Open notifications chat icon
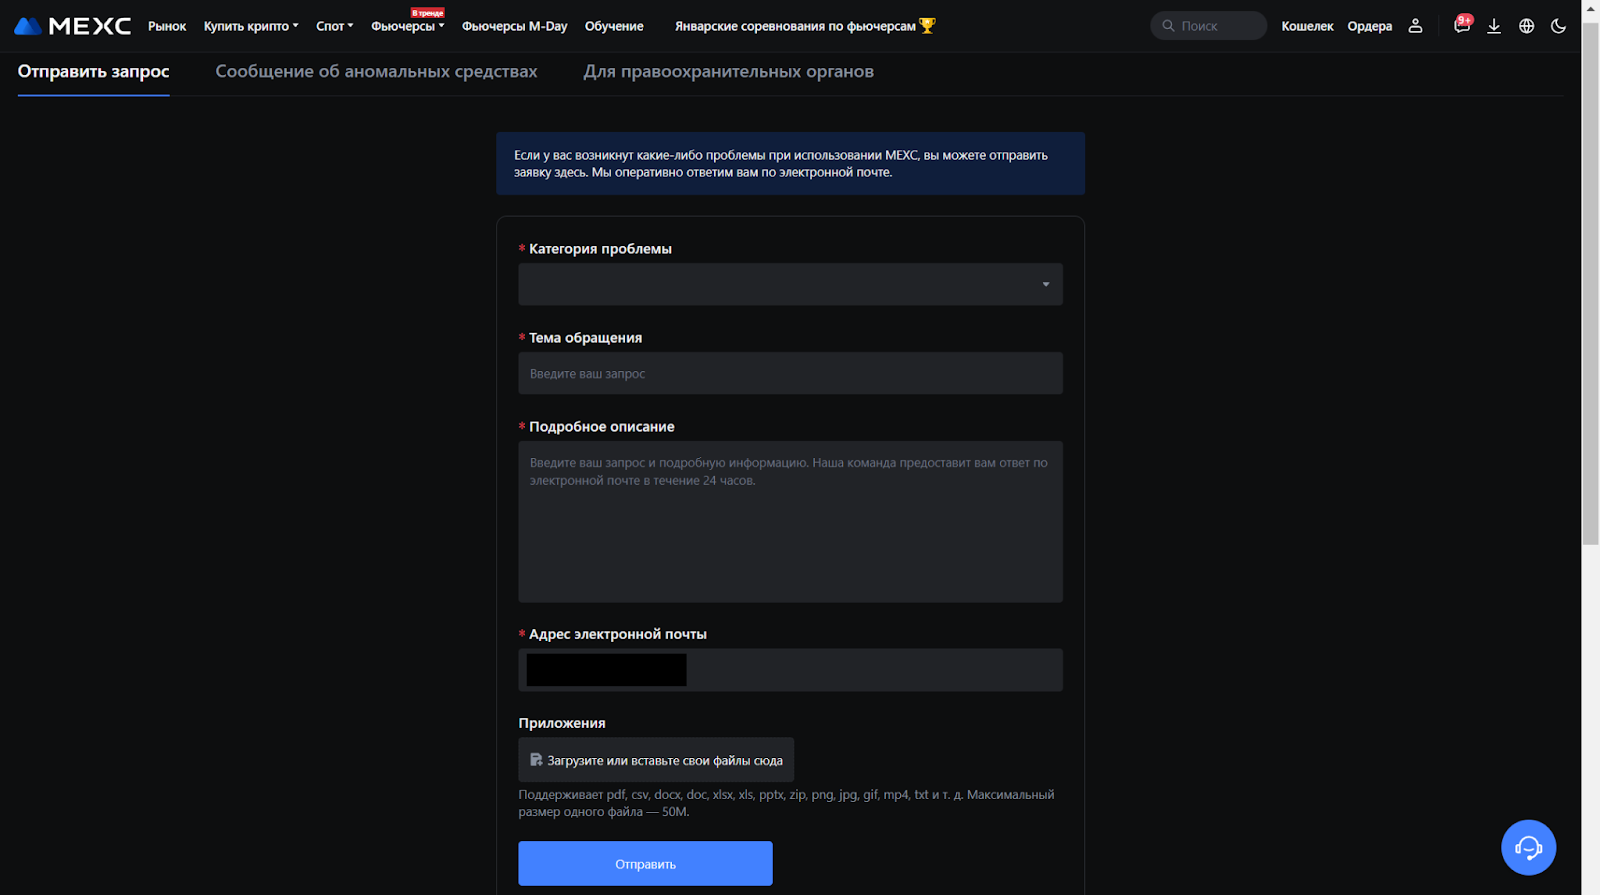The height and width of the screenshot is (895, 1600). [1461, 26]
